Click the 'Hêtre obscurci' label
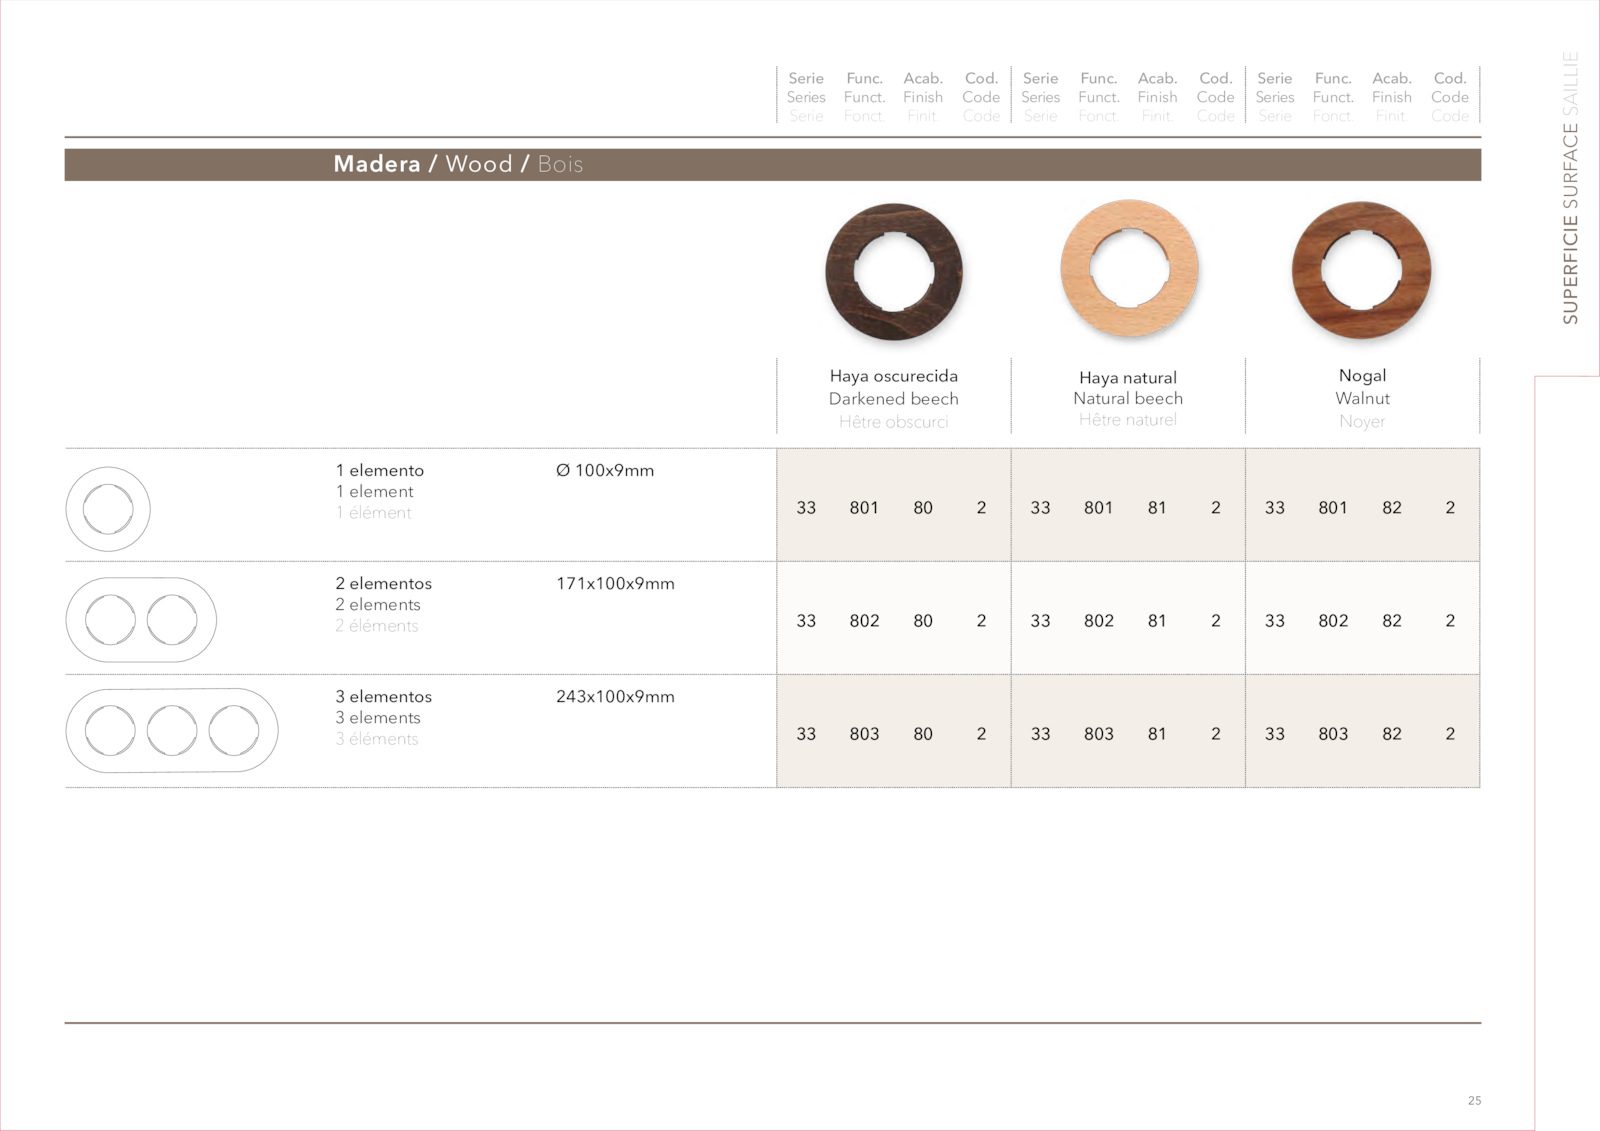 coord(894,421)
